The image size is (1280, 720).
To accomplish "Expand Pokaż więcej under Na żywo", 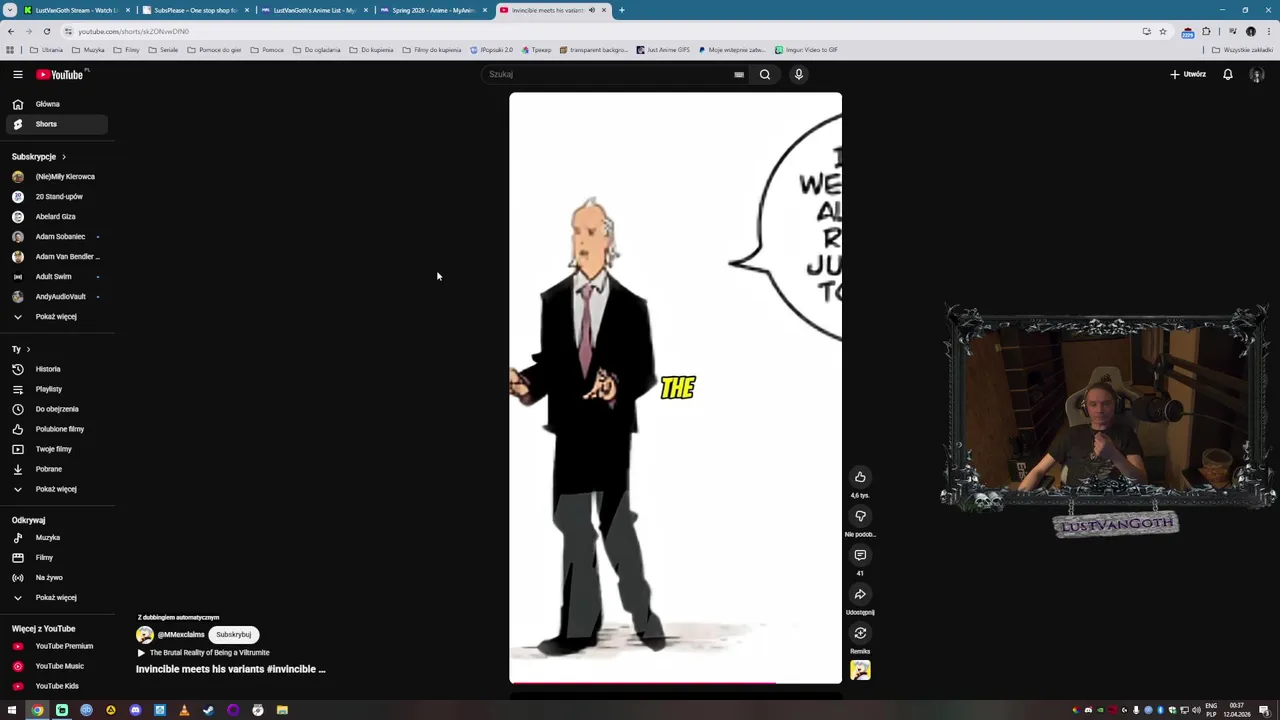I will click(x=57, y=598).
